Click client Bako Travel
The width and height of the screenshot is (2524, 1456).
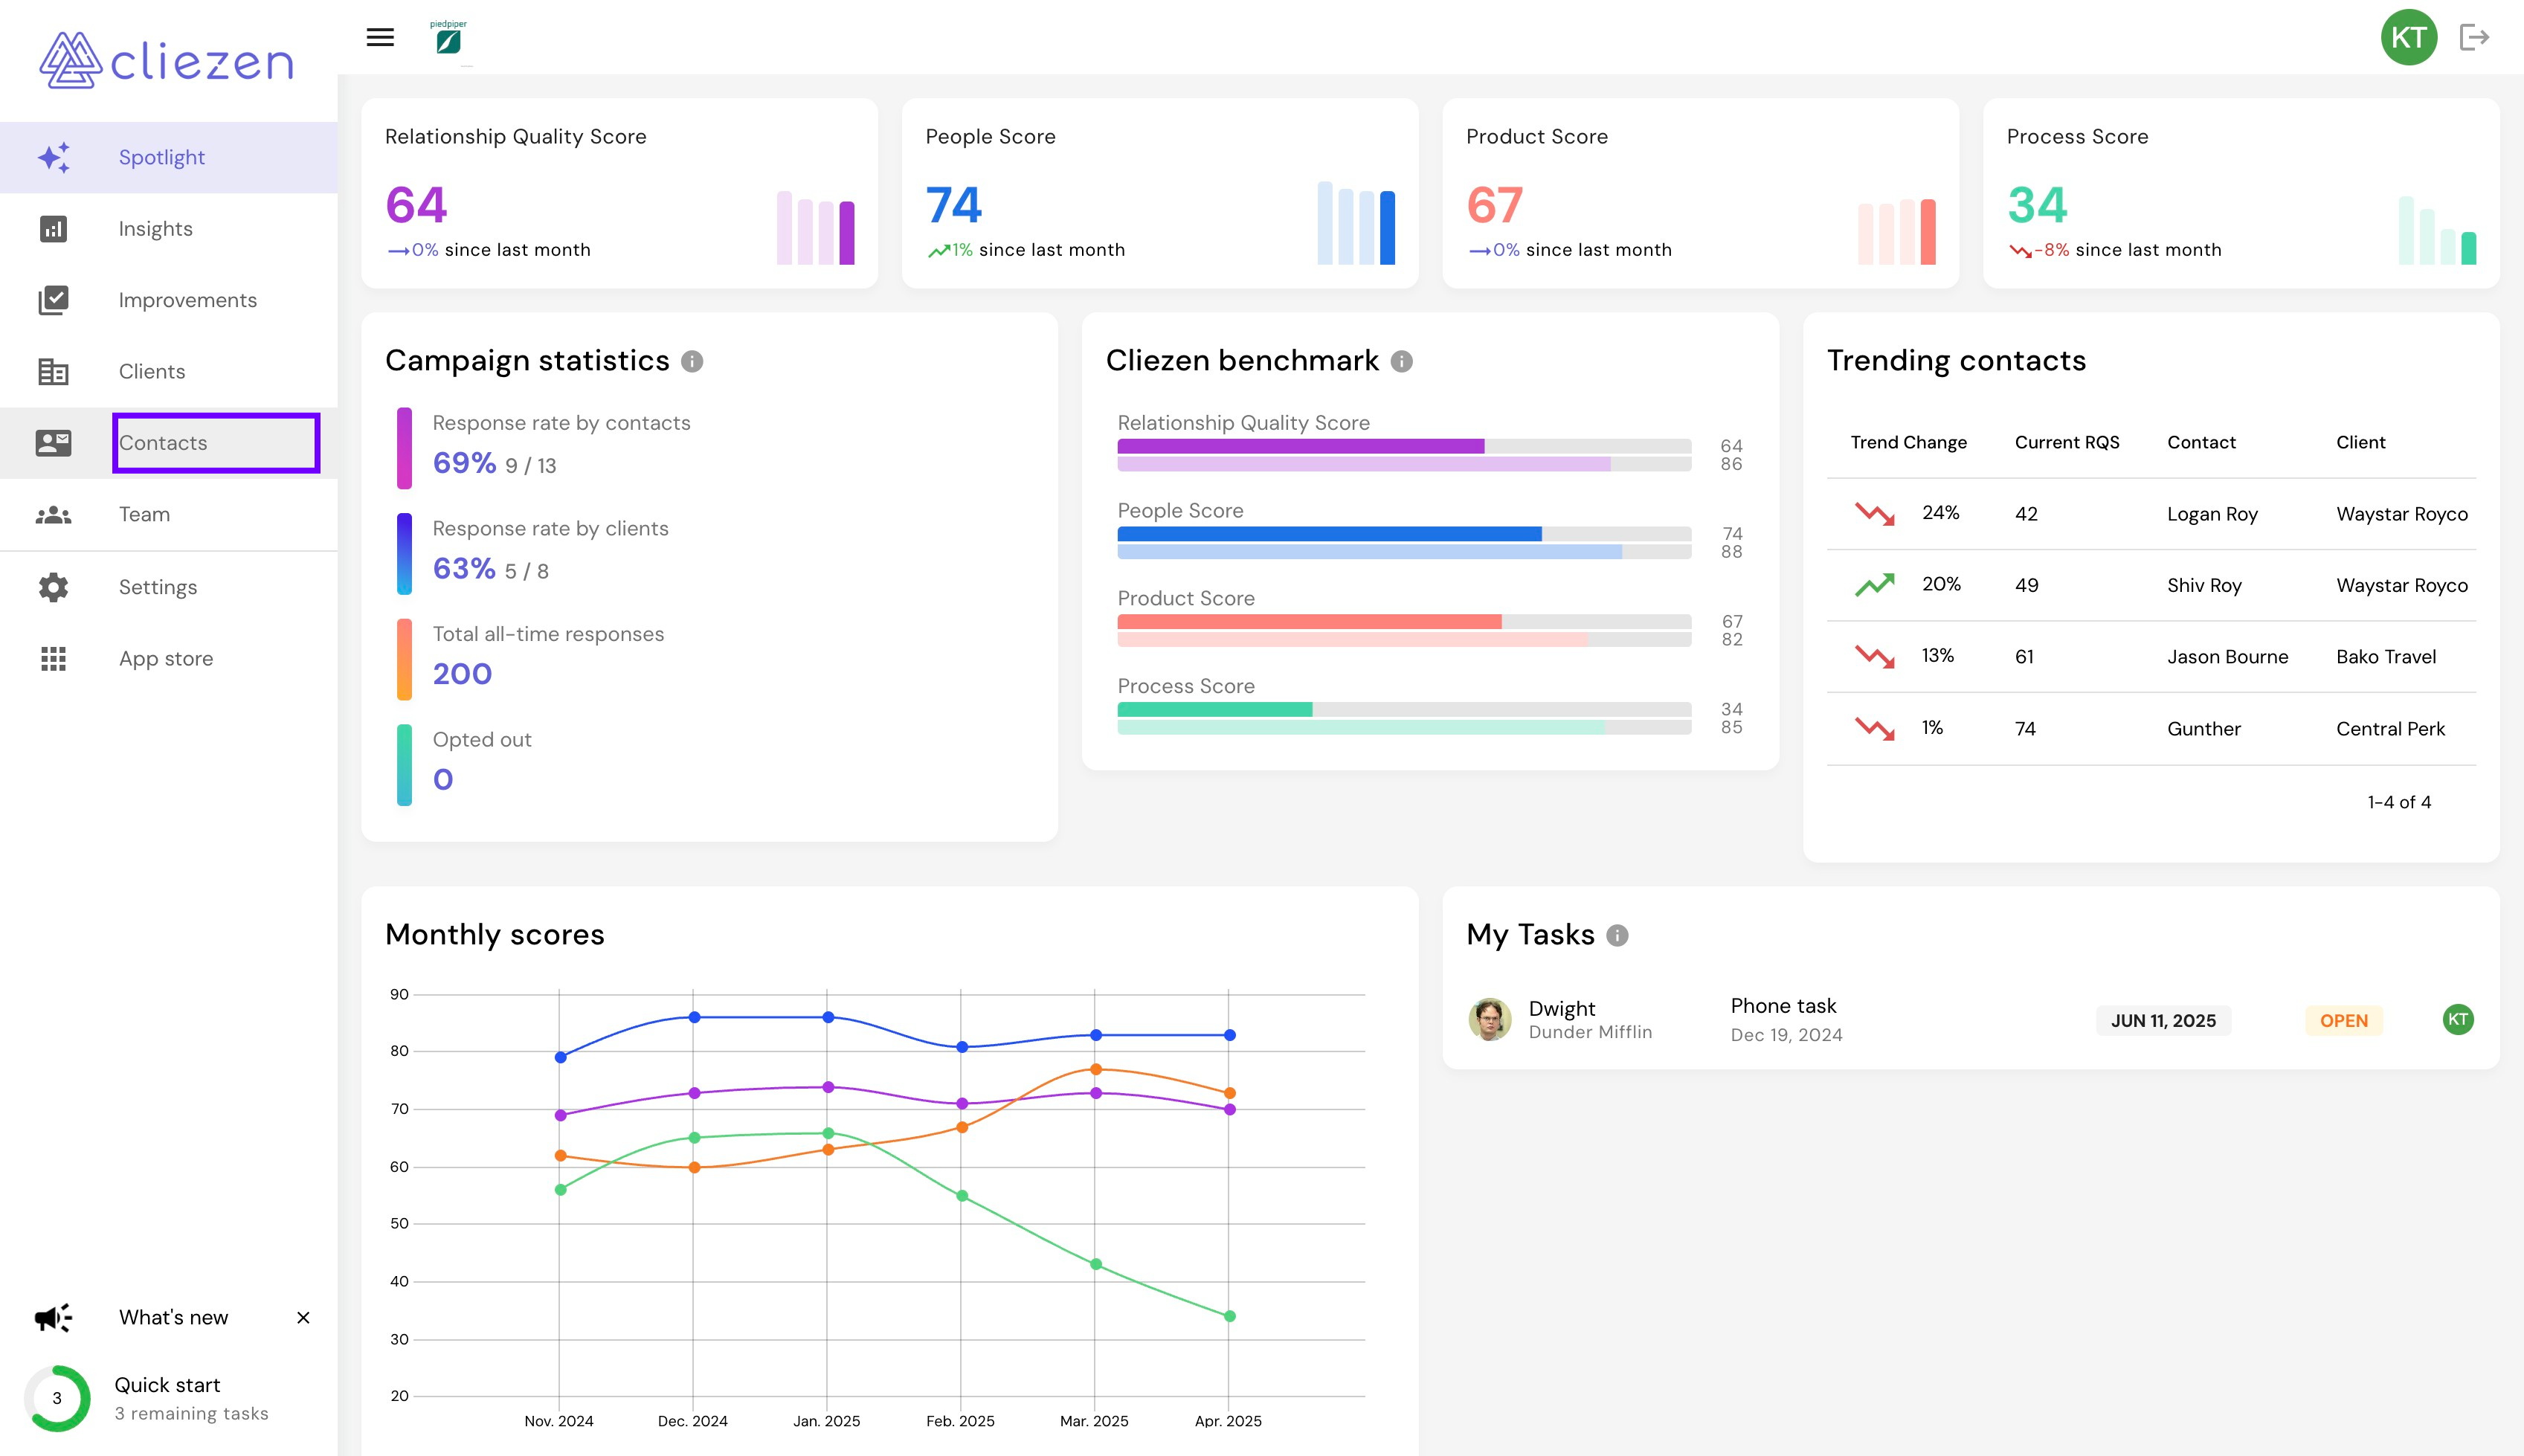pyautogui.click(x=2386, y=656)
